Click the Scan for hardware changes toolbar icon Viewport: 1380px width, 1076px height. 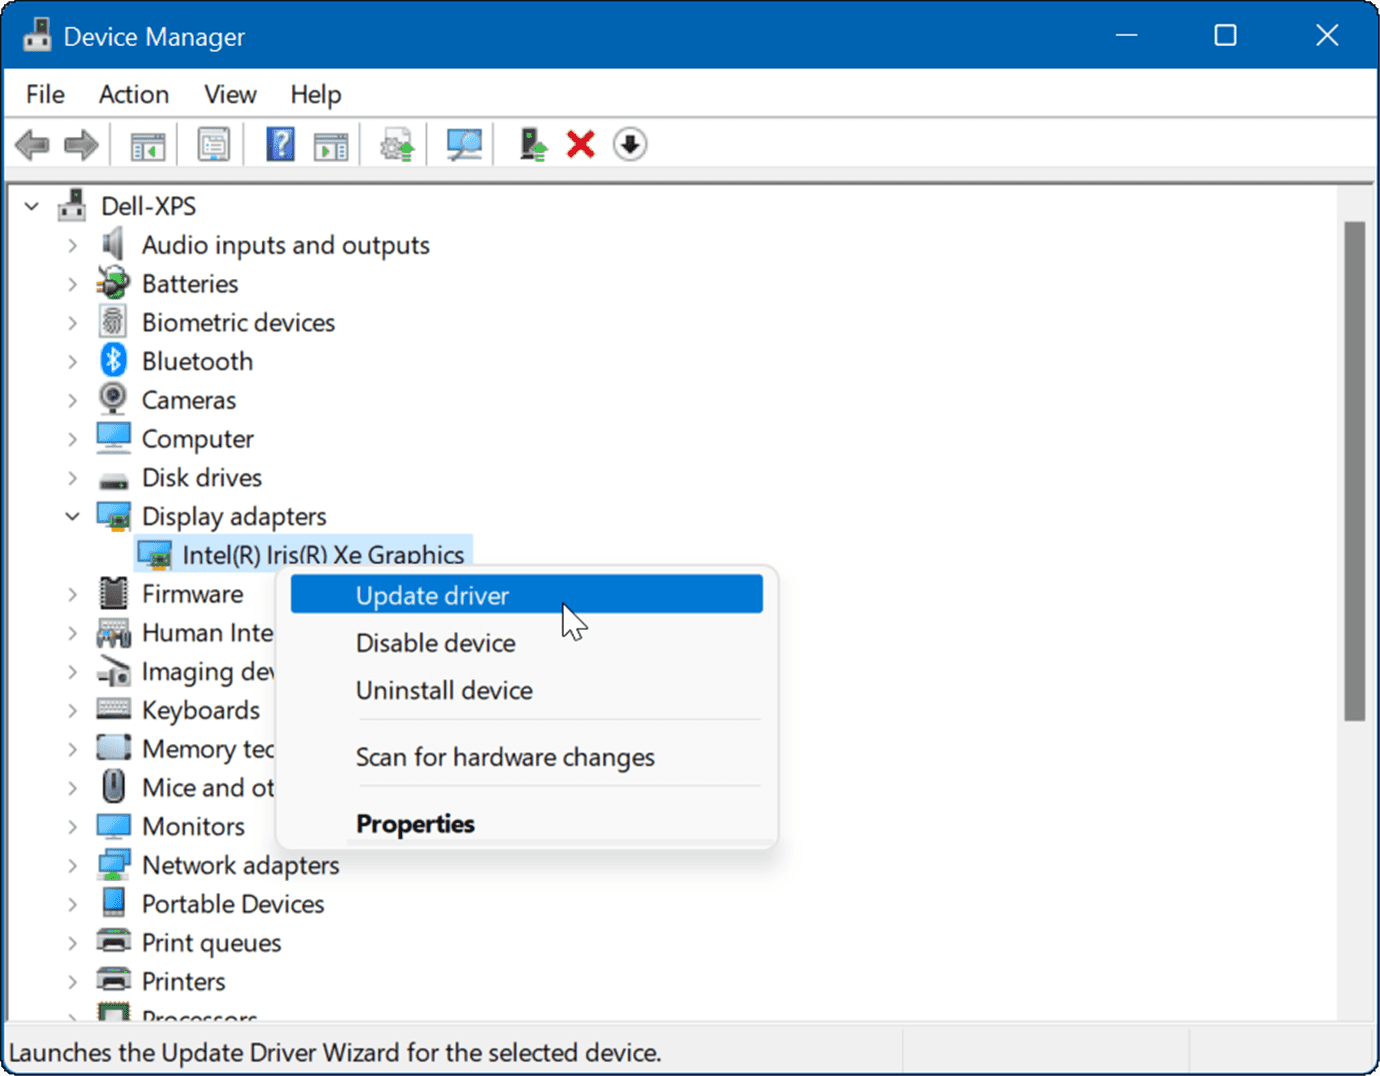[462, 144]
